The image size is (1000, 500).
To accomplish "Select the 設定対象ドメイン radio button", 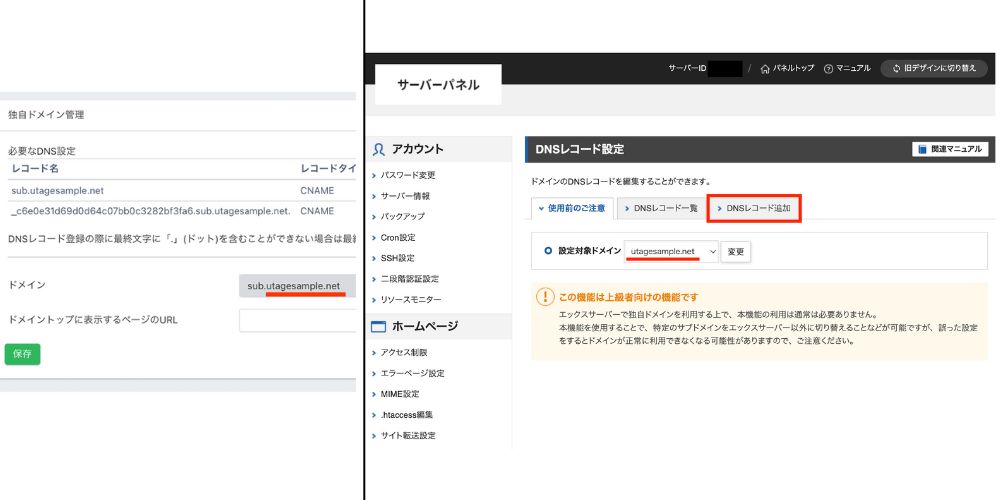I will [x=548, y=251].
